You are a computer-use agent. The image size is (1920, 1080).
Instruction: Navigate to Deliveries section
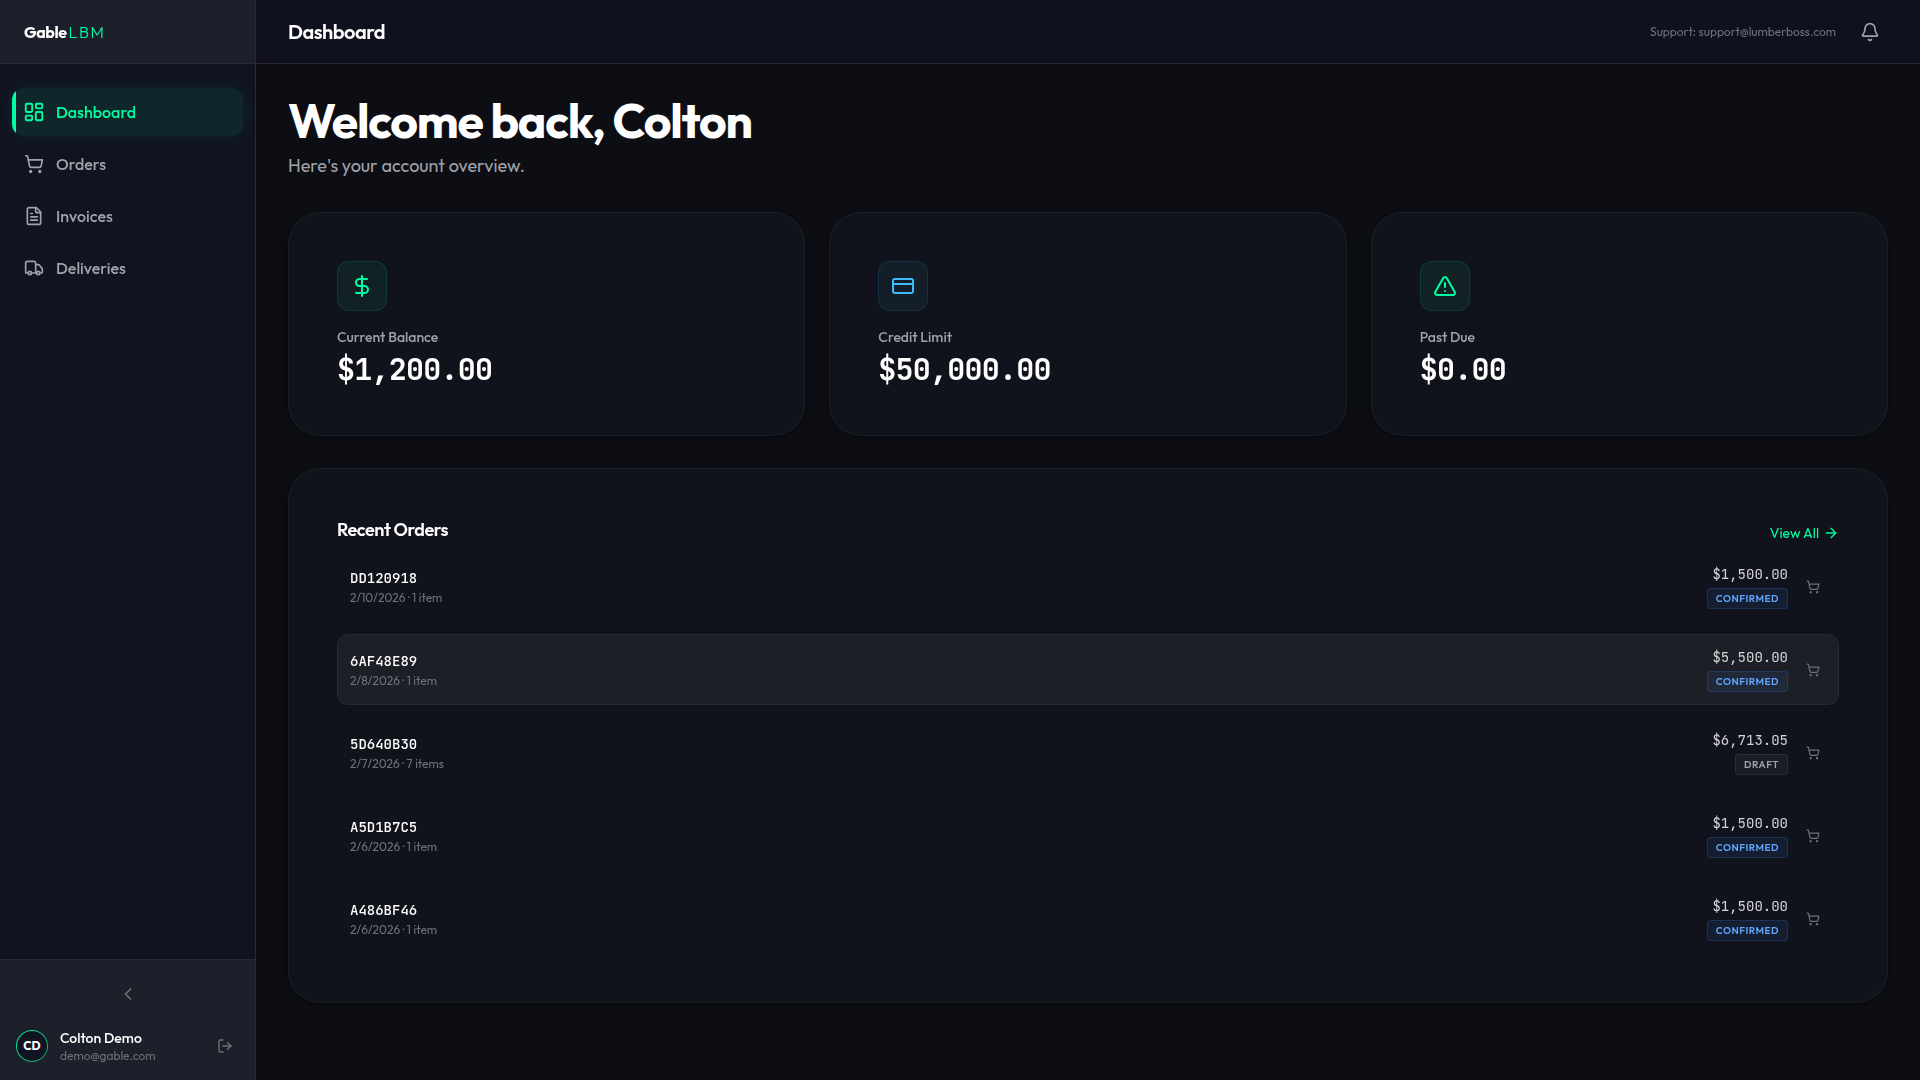90,268
